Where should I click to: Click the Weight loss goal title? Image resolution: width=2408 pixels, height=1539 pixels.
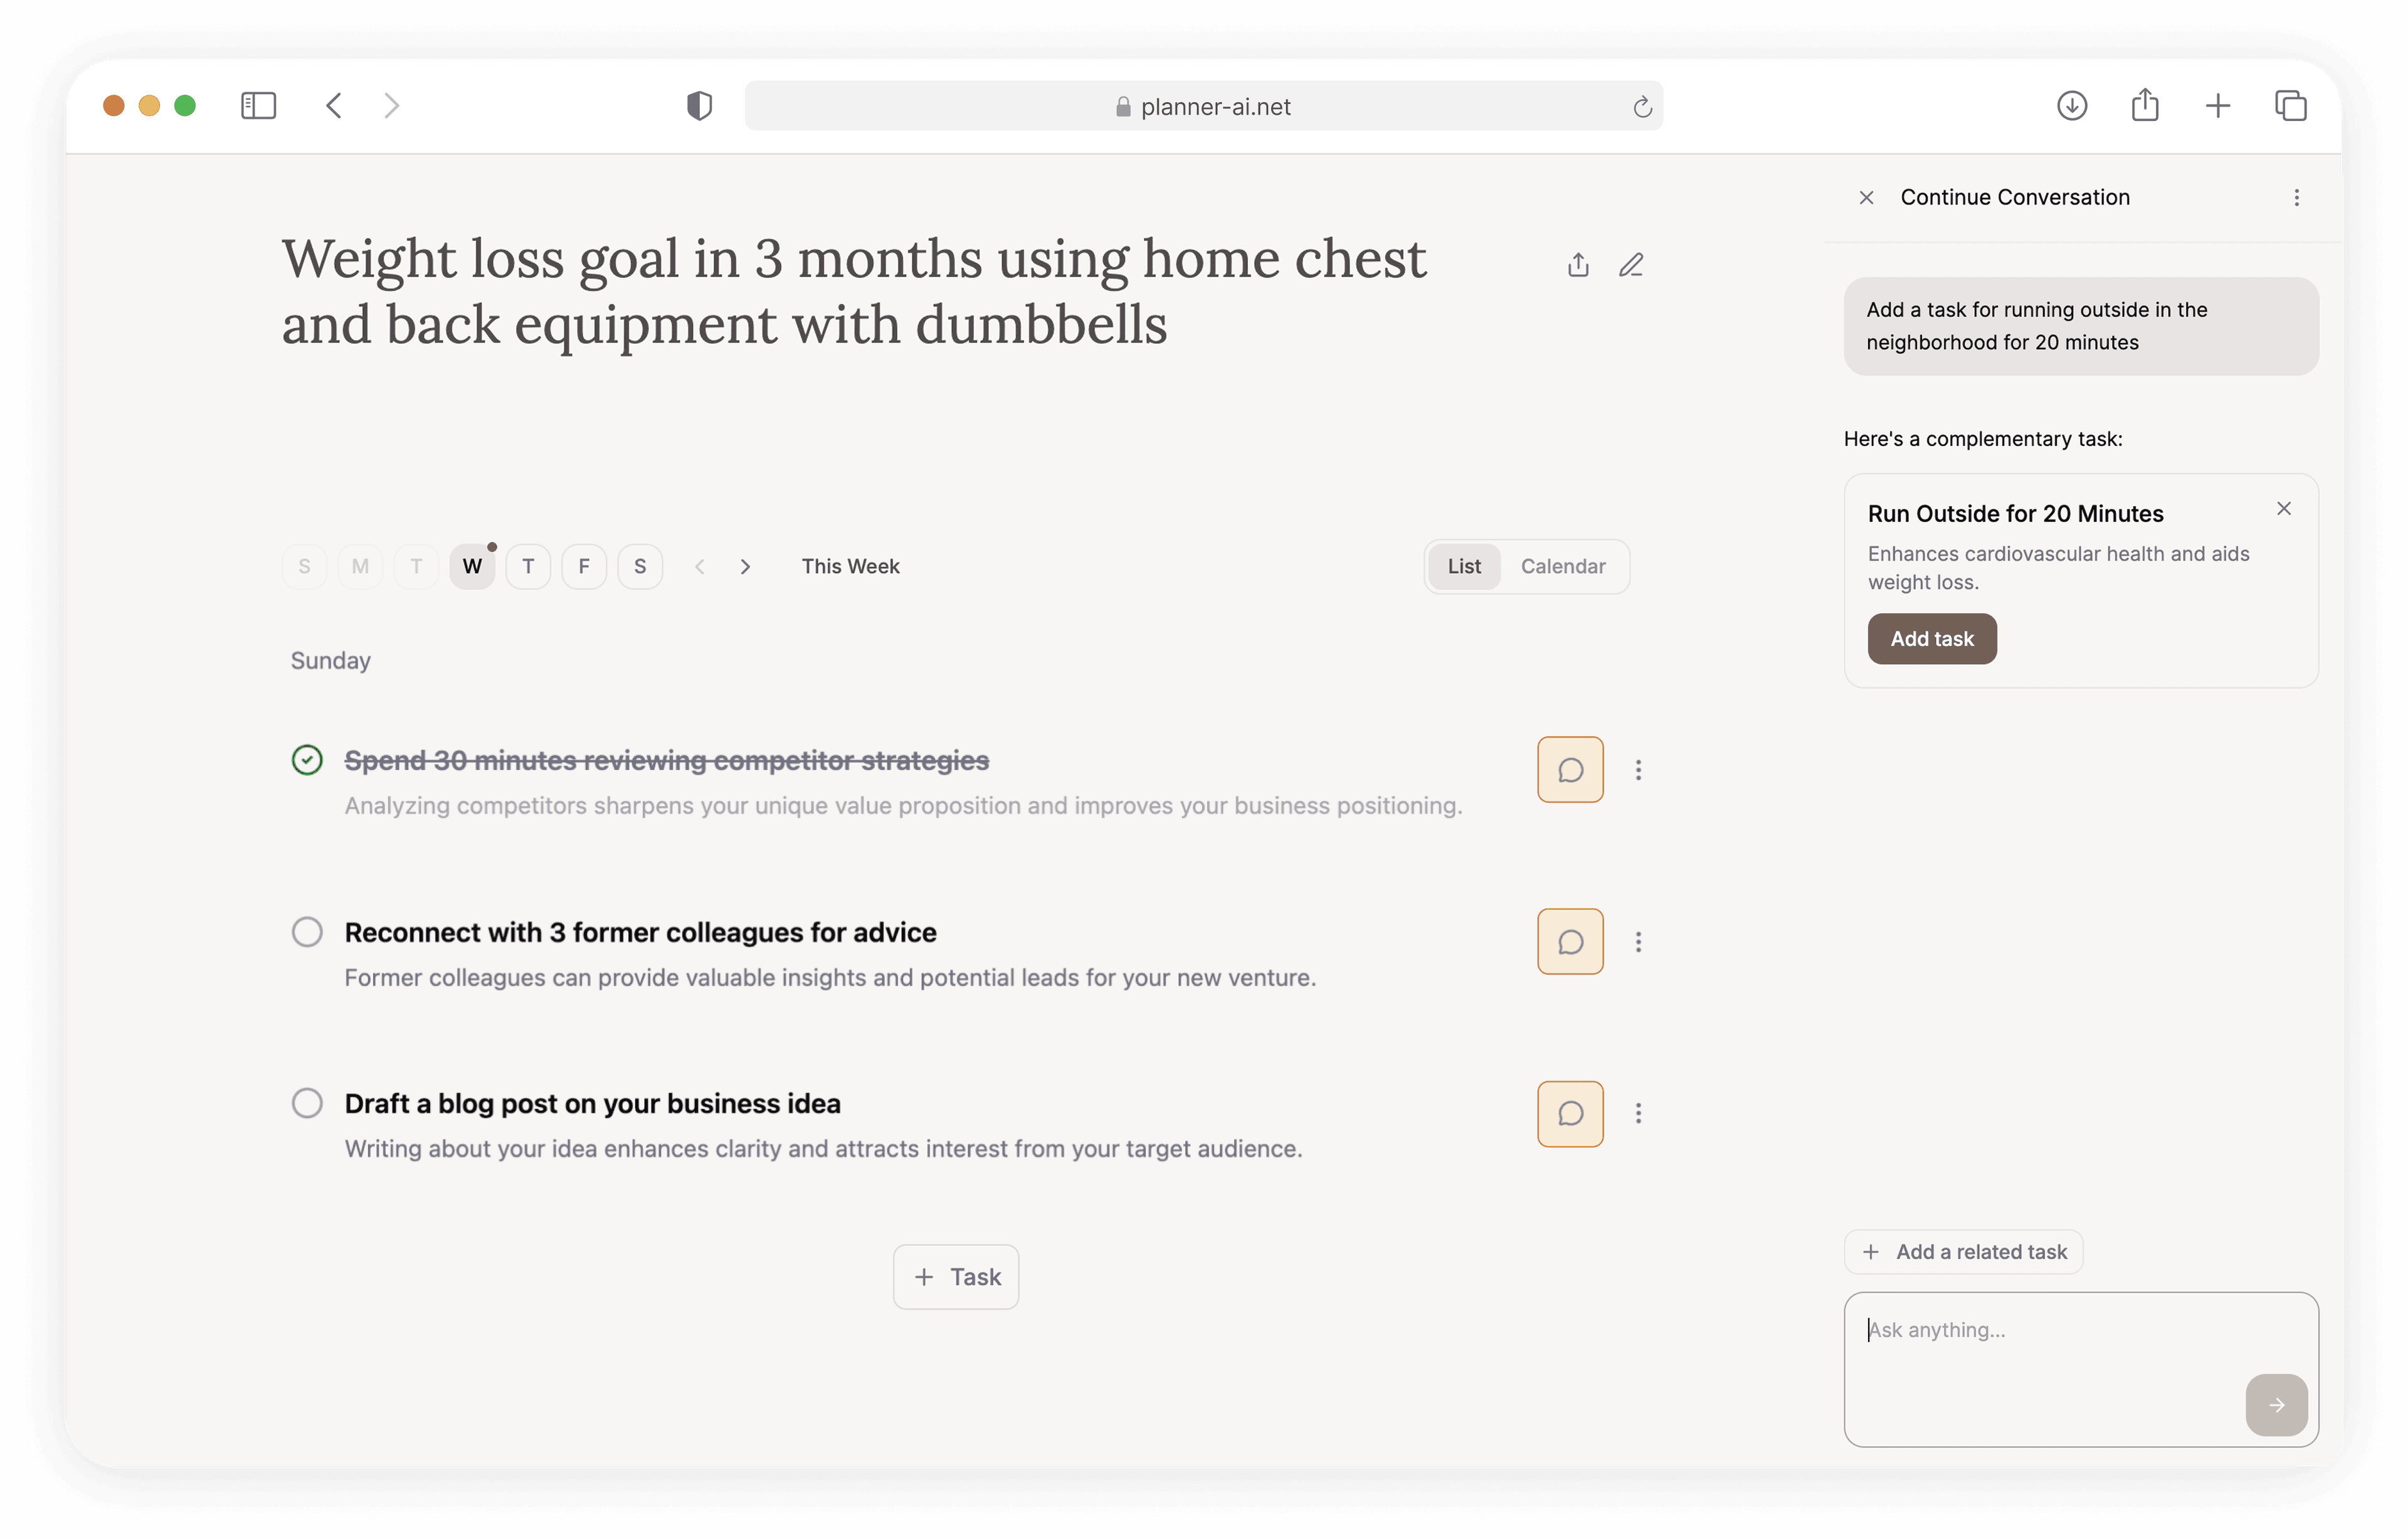coord(853,291)
